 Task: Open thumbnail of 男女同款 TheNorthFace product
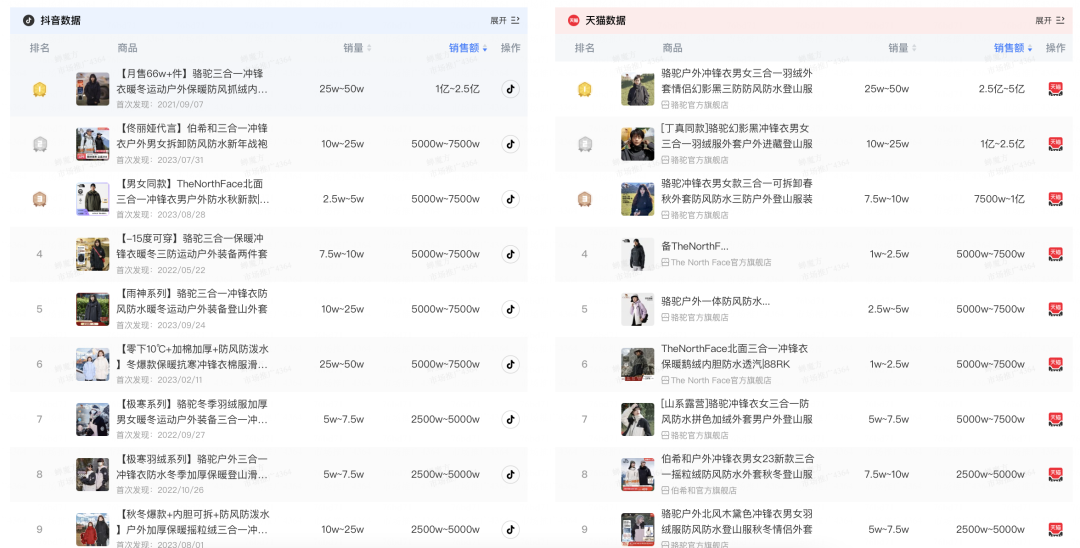(93, 199)
